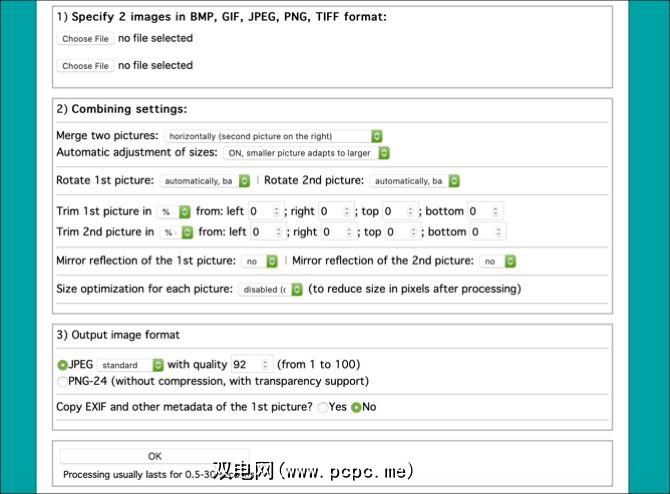Select the PNG-24 output format radio
The height and width of the screenshot is (494, 670).
pos(63,381)
